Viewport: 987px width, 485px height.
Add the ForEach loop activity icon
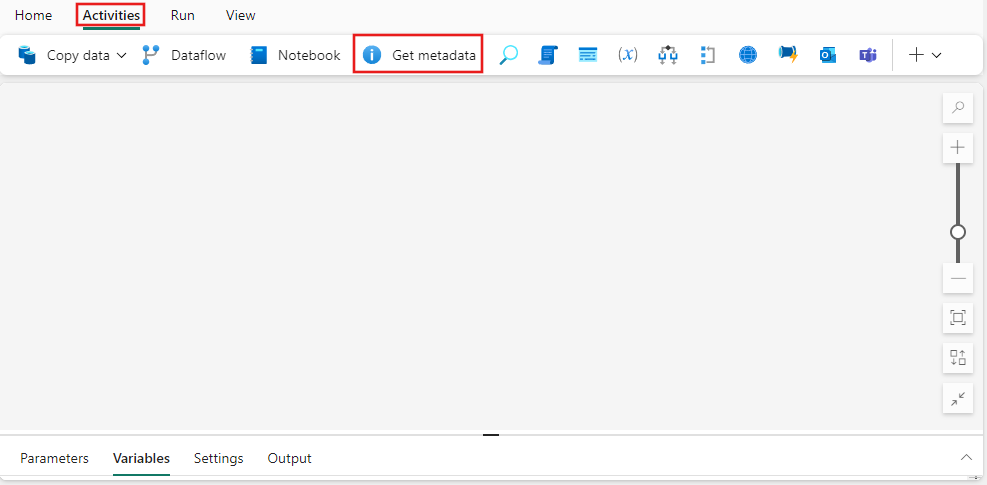[708, 55]
